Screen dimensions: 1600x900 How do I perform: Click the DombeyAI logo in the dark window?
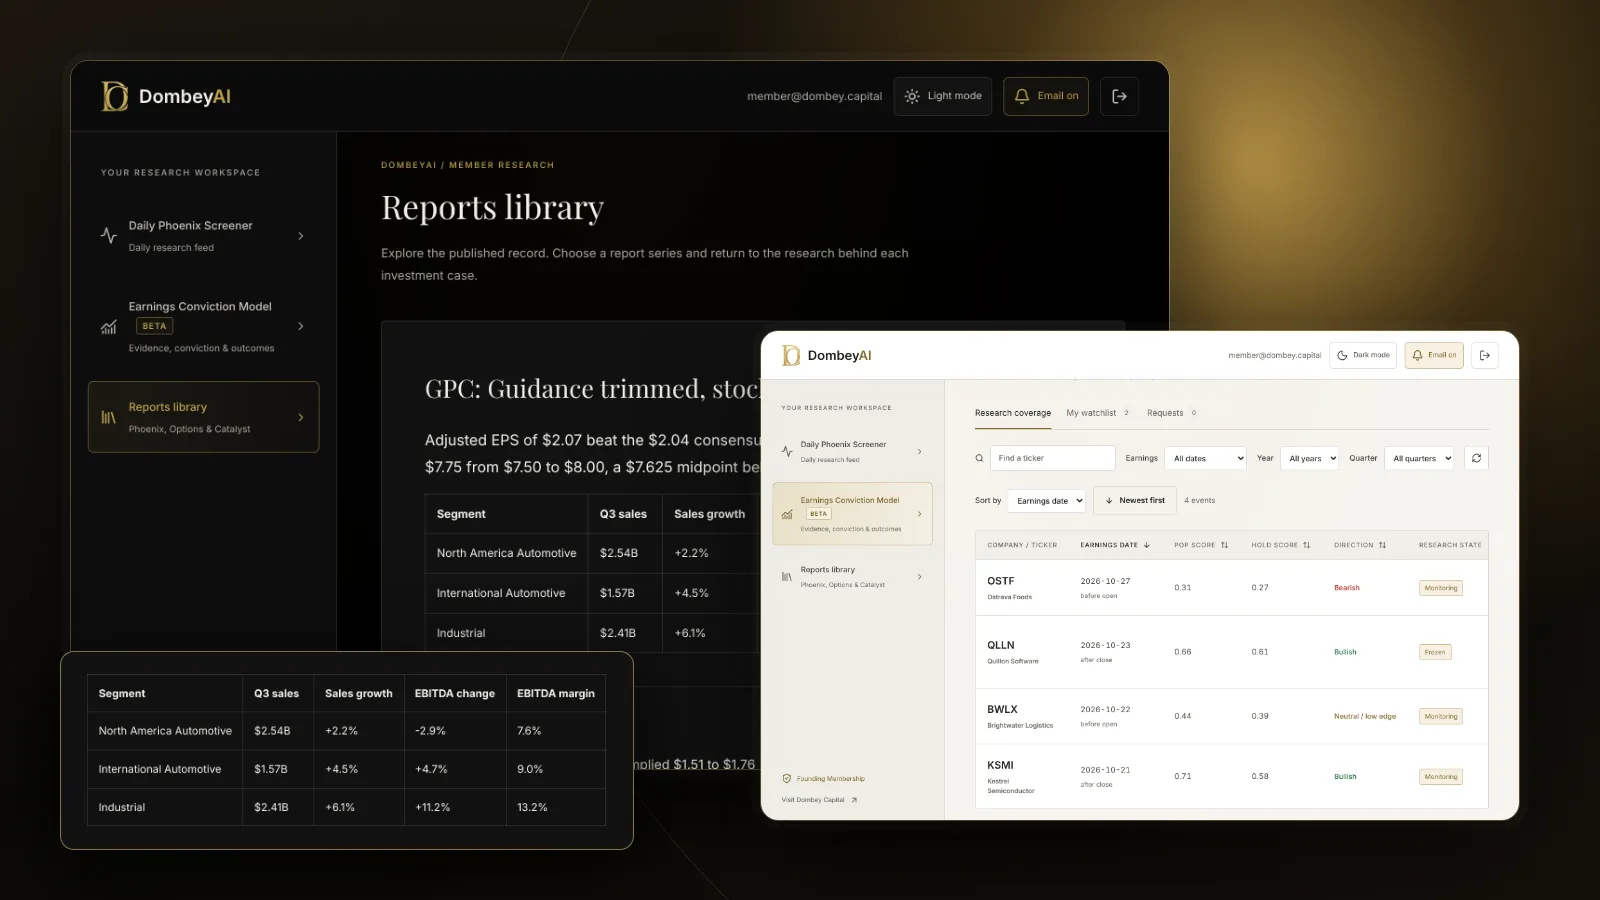click(166, 96)
